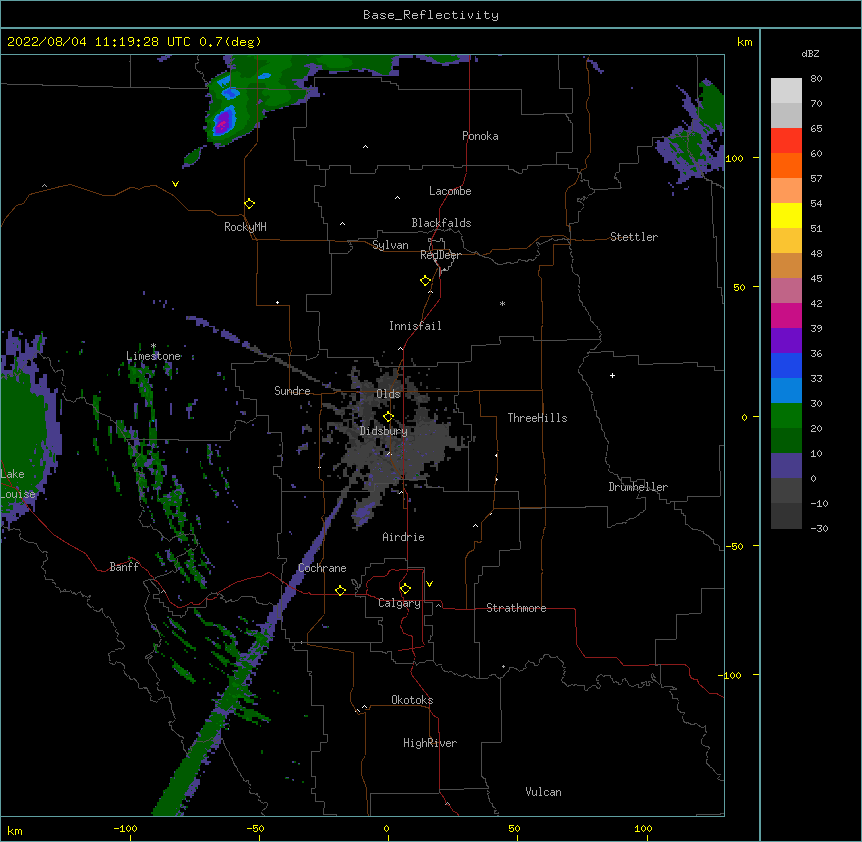Click the RockyMH label
862x842 pixels.
click(x=245, y=227)
